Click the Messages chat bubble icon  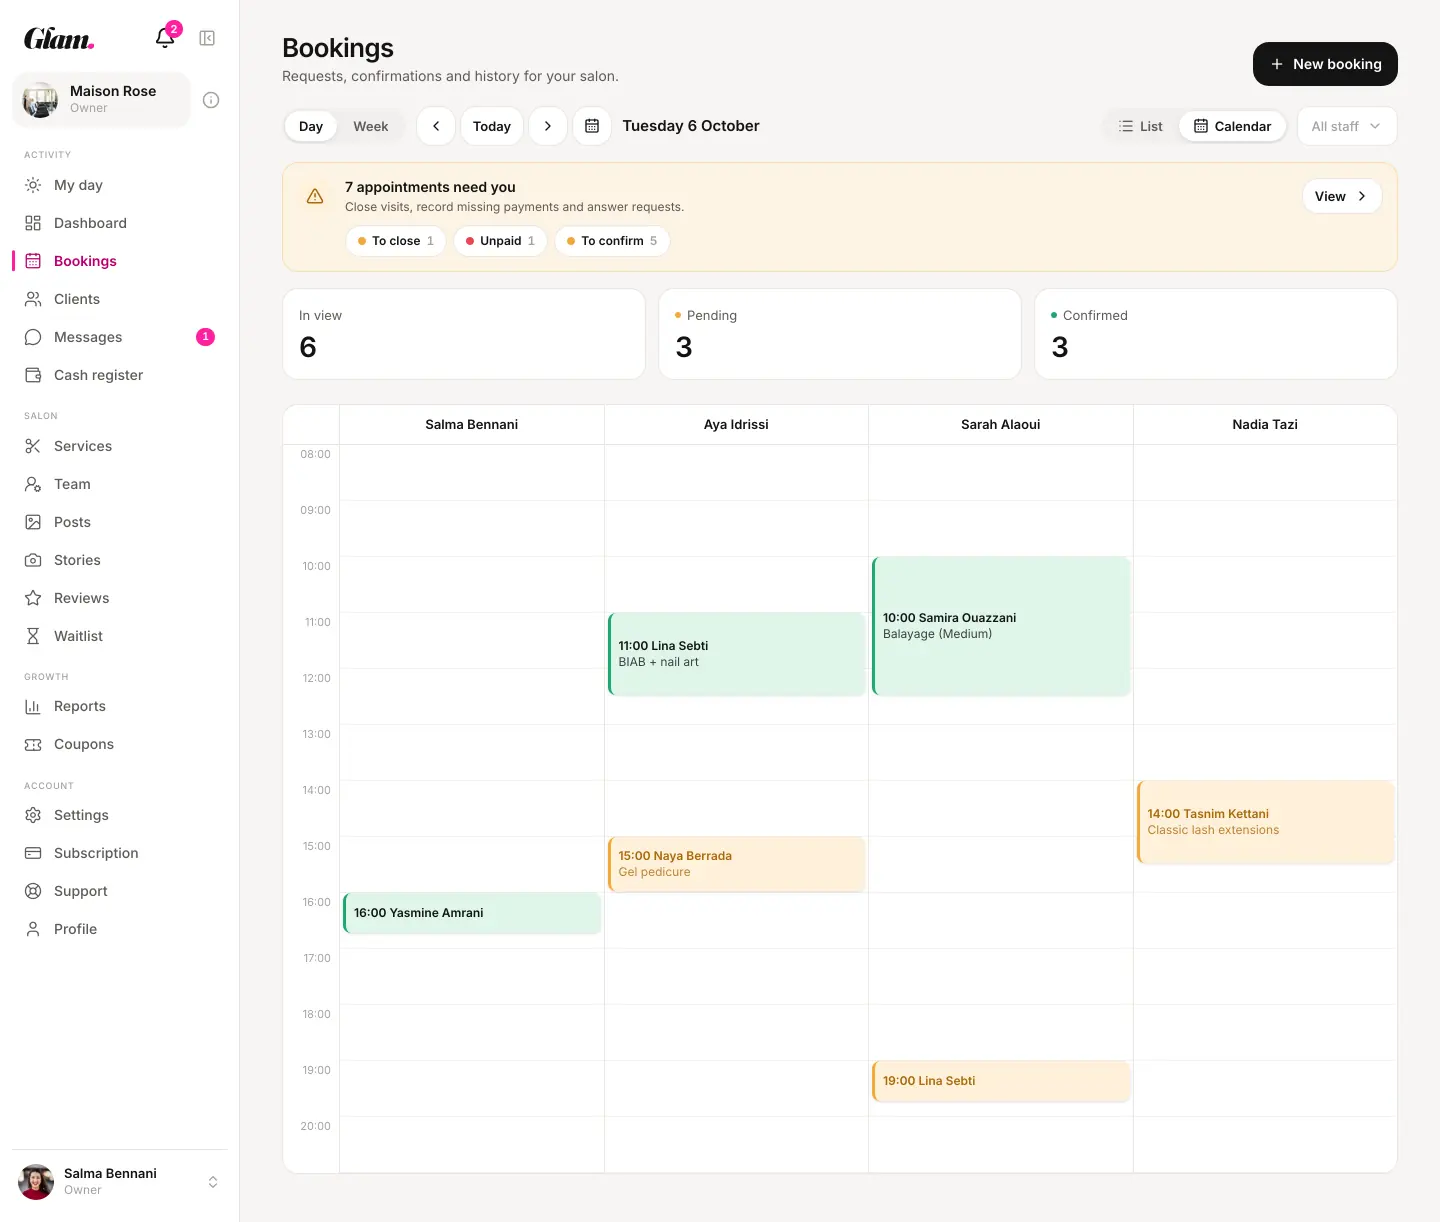[x=33, y=337]
